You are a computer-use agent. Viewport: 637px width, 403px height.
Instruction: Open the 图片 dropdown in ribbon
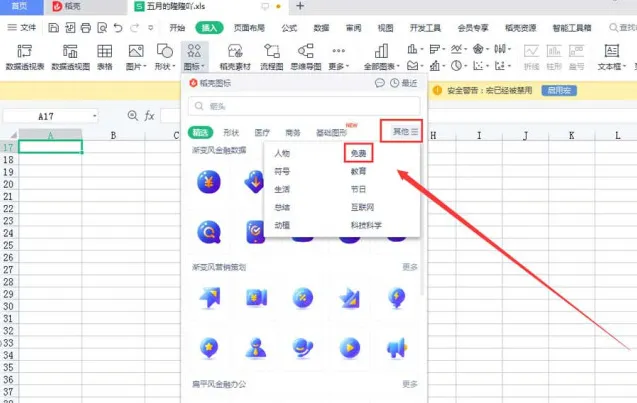pos(136,66)
